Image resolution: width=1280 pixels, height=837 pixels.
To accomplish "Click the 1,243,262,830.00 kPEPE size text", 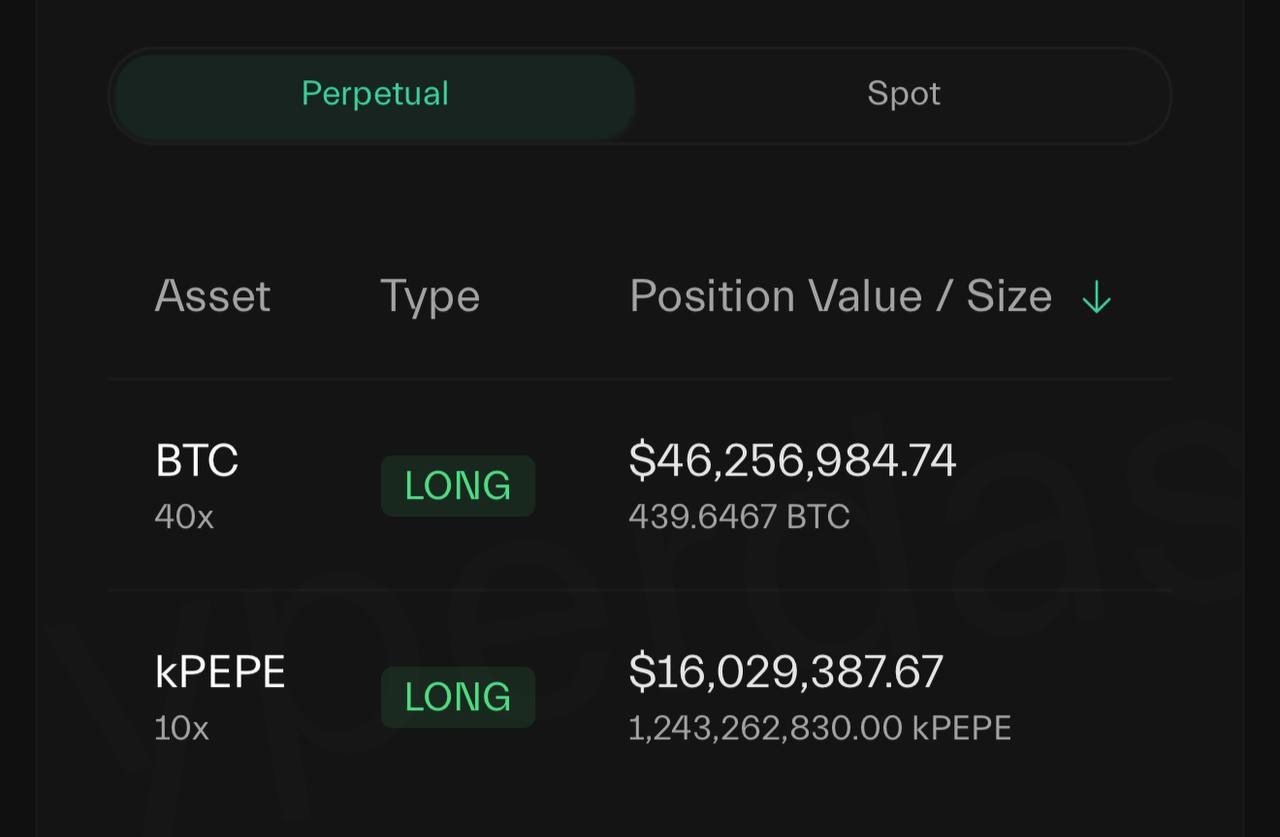I will pos(820,728).
